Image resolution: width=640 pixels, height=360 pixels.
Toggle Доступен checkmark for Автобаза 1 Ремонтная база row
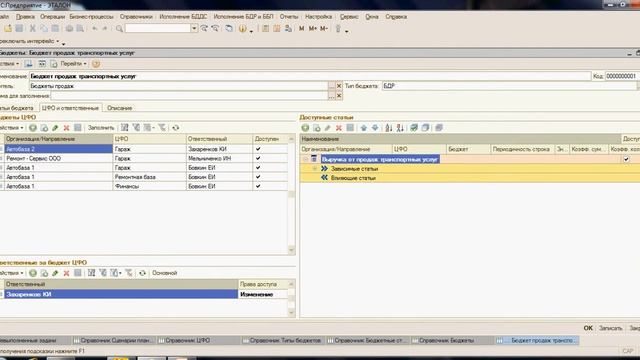(258, 177)
